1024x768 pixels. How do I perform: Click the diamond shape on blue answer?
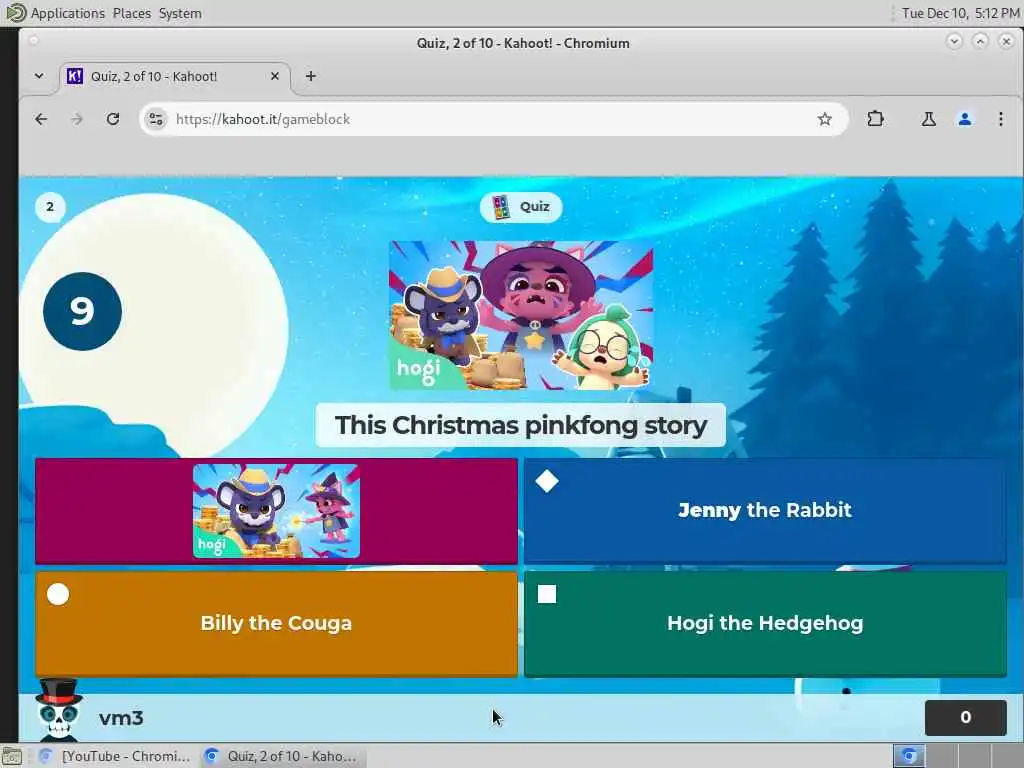pyautogui.click(x=547, y=481)
